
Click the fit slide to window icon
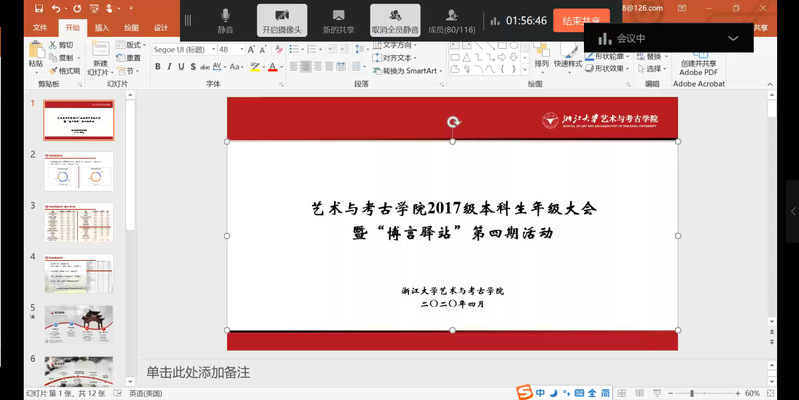click(x=770, y=393)
